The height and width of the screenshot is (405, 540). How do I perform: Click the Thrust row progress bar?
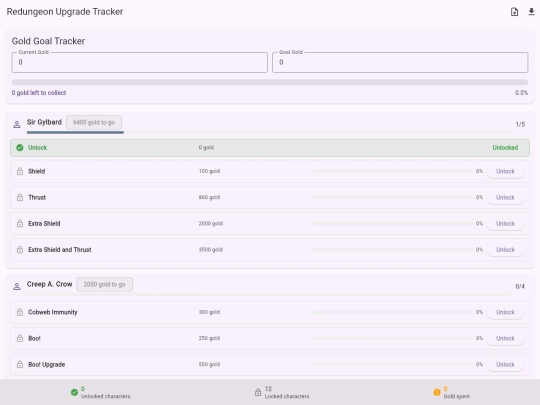point(393,197)
